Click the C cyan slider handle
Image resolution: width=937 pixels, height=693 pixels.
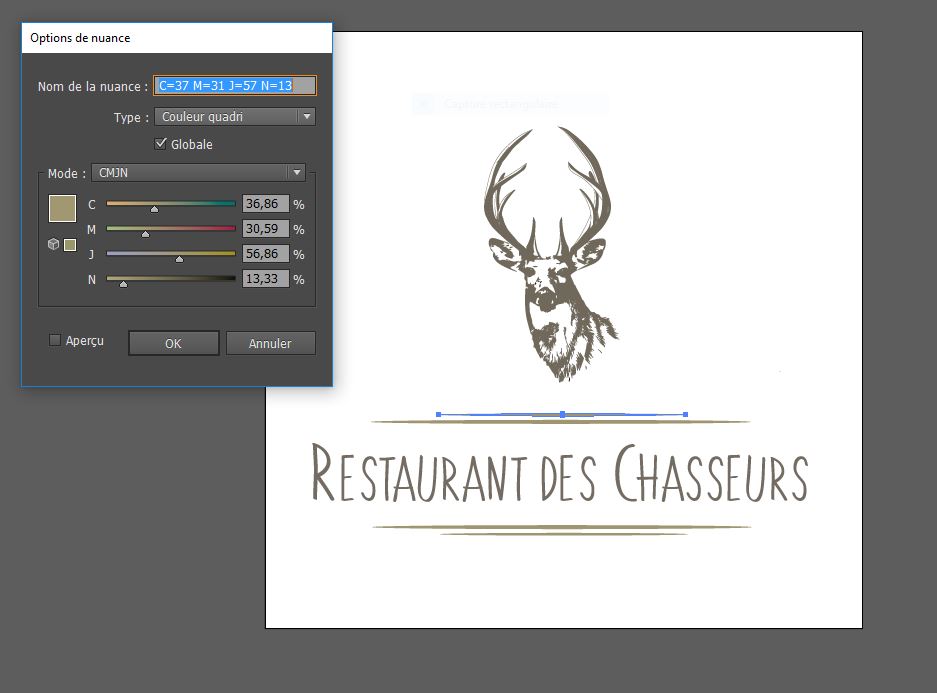[x=154, y=209]
